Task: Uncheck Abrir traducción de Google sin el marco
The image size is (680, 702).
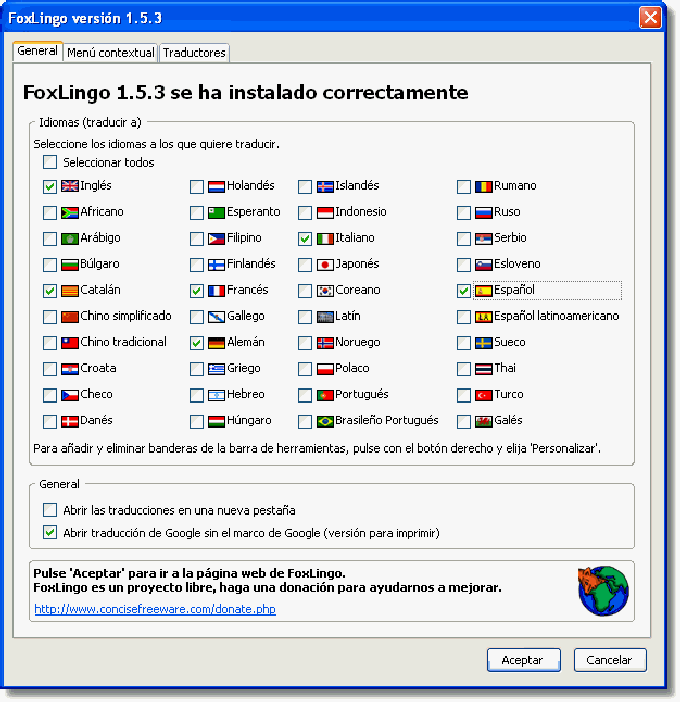Action: point(50,532)
